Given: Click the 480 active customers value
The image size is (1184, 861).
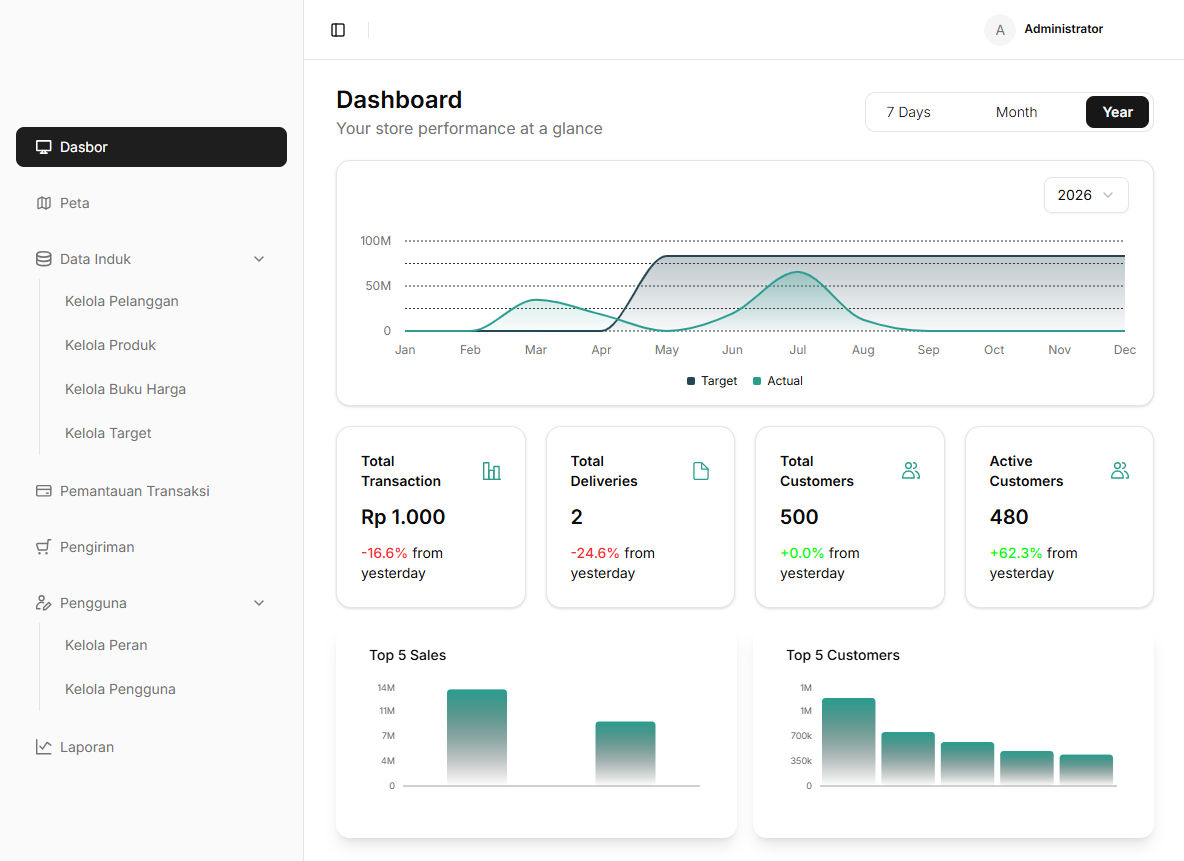Looking at the screenshot, I should click(x=1009, y=517).
